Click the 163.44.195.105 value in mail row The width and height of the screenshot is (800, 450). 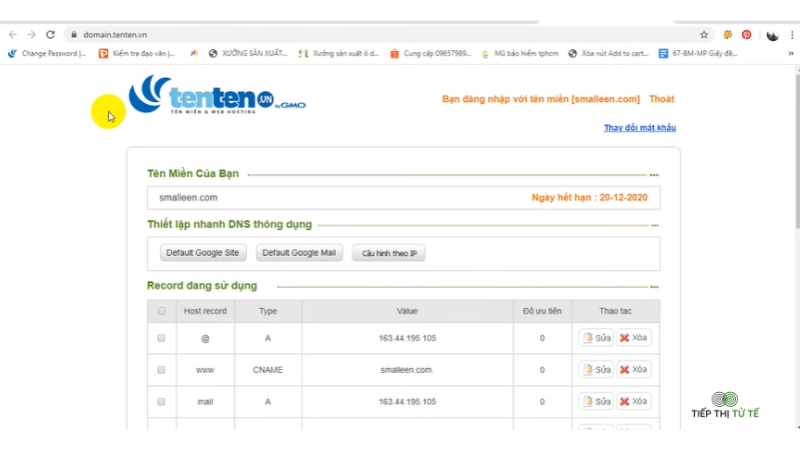point(407,402)
